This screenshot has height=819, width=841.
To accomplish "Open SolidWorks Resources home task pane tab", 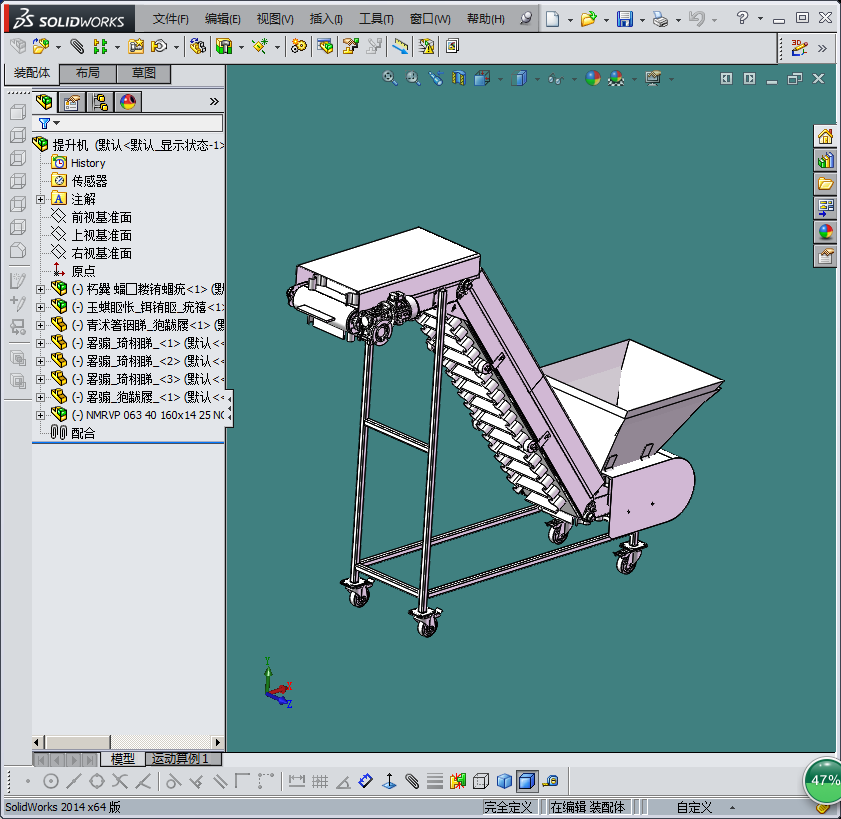I will pos(825,137).
